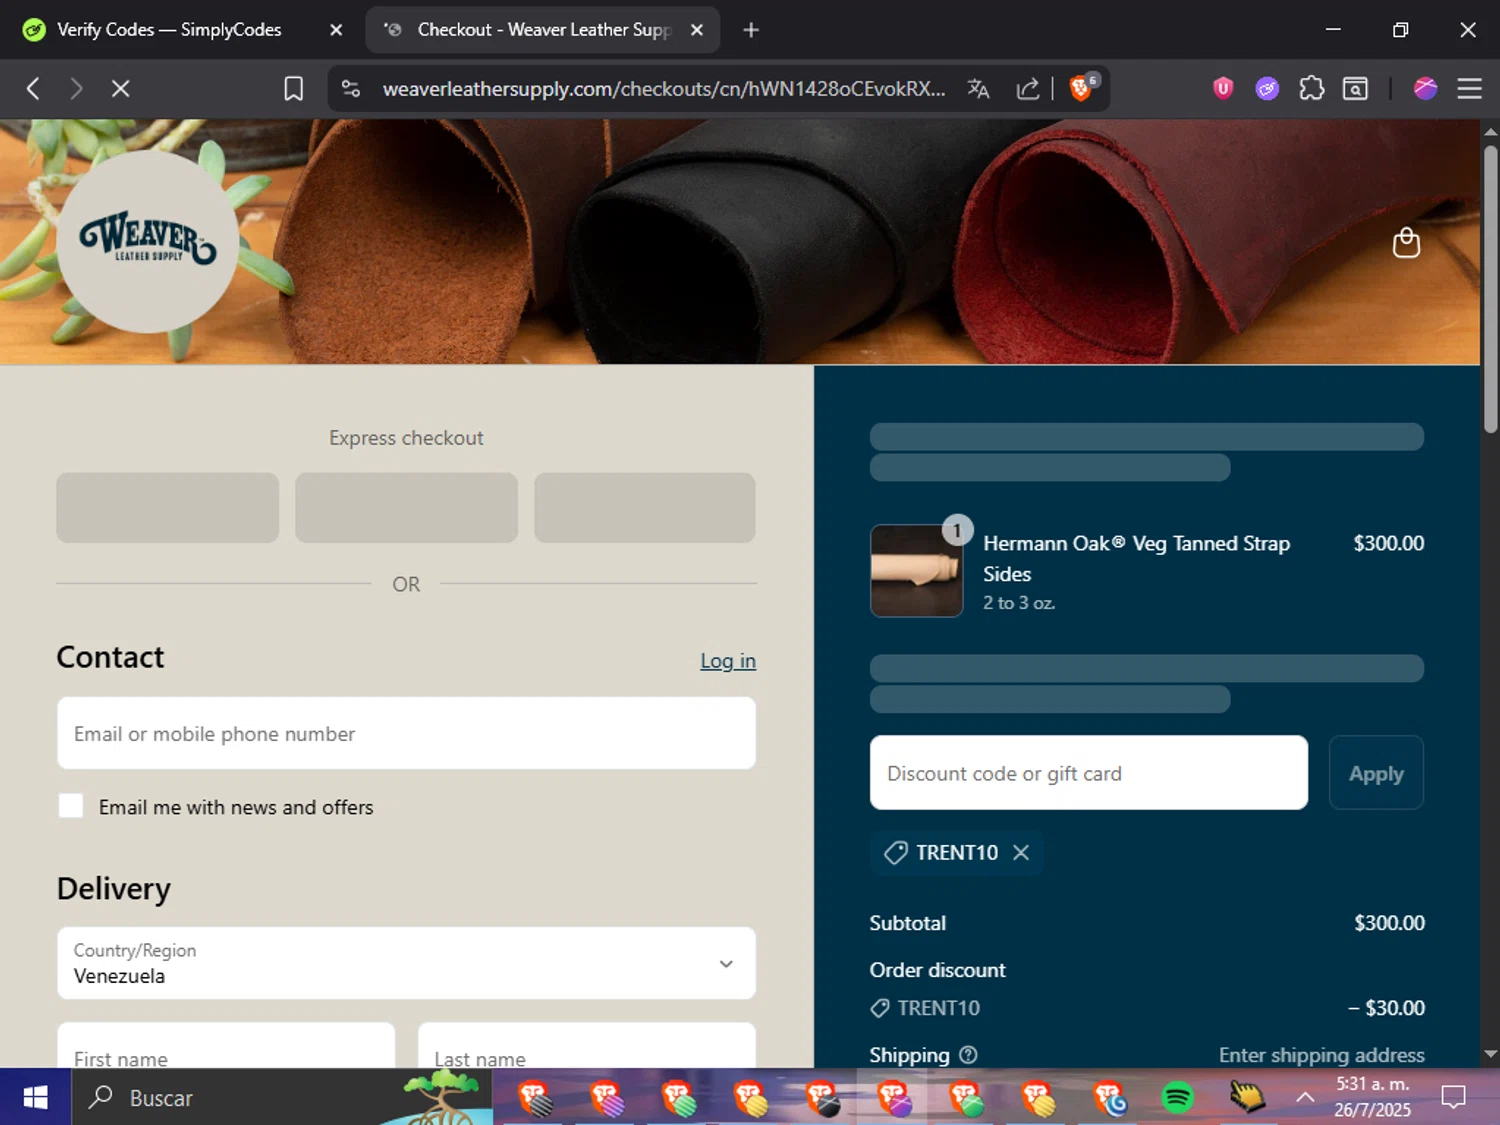Image resolution: width=1500 pixels, height=1125 pixels.
Task: Click the First name field
Action: coord(226,1045)
